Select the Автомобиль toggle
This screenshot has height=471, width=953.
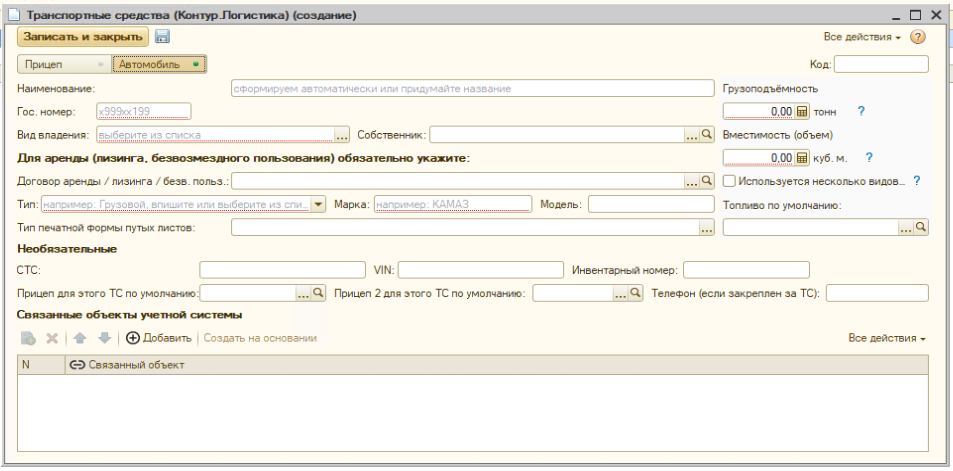pos(159,64)
